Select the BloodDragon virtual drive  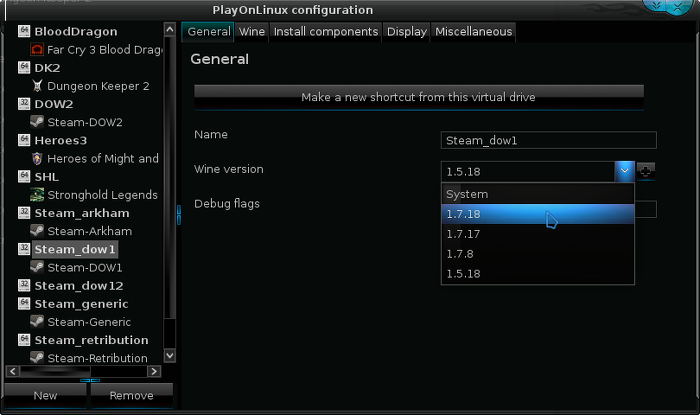tap(76, 31)
